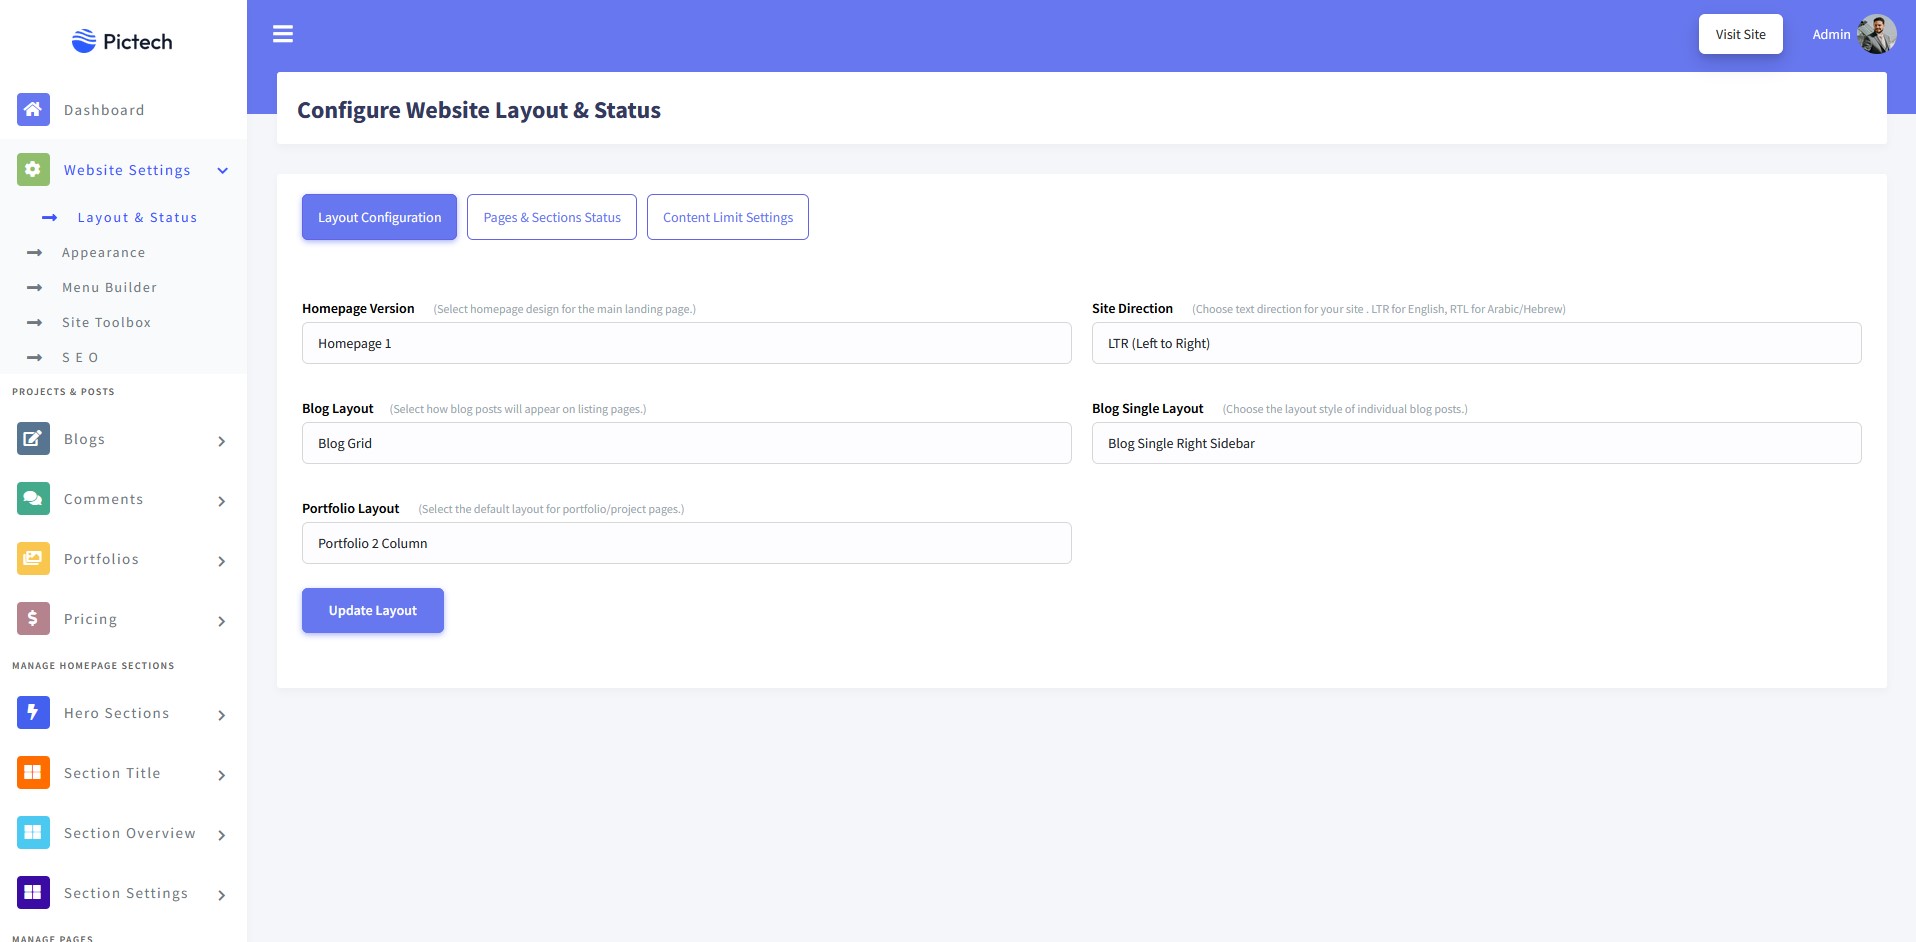This screenshot has height=942, width=1916.
Task: Click the Pricing dollar icon
Action: (x=33, y=618)
